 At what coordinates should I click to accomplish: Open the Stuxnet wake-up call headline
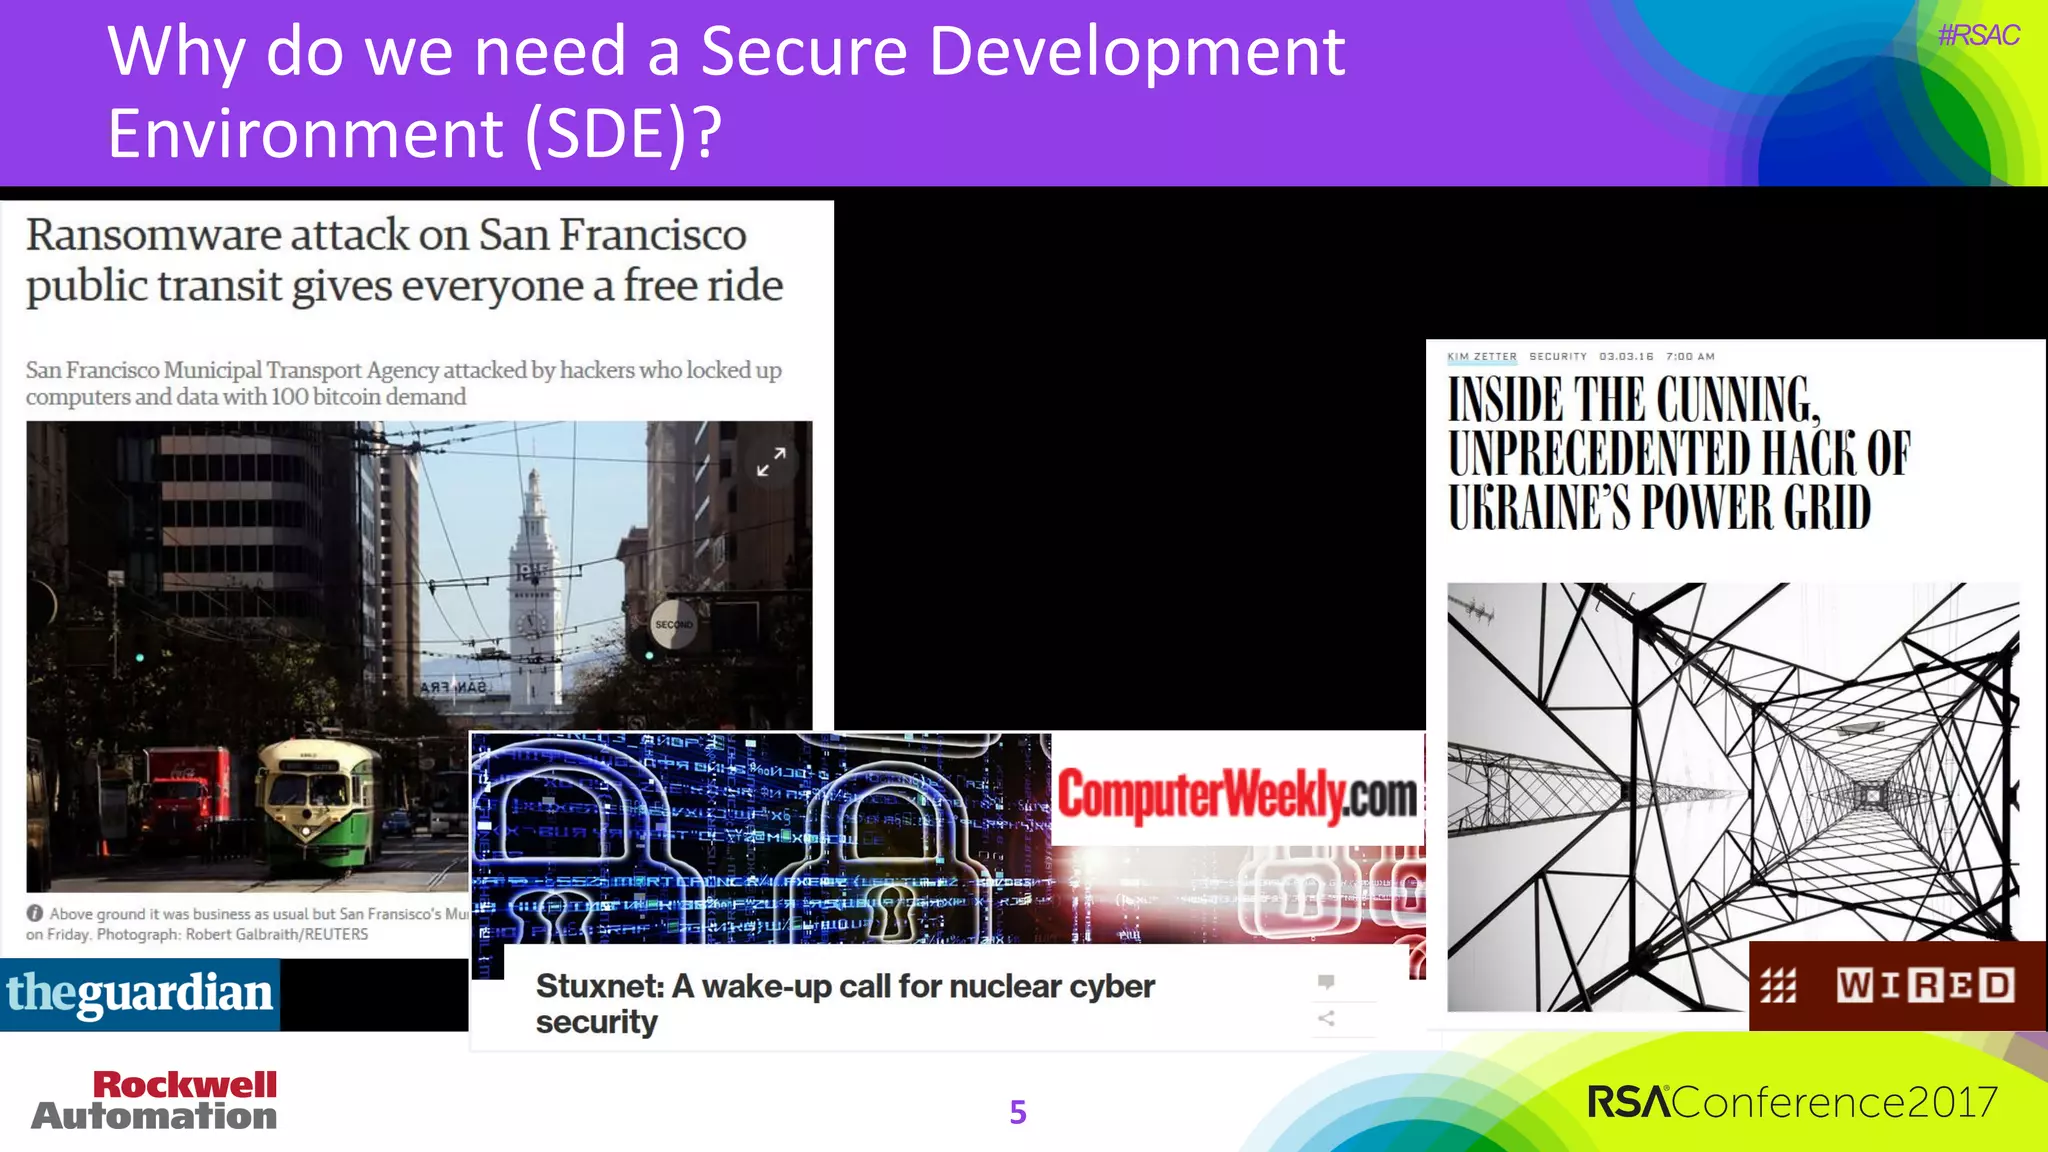[x=845, y=1003]
